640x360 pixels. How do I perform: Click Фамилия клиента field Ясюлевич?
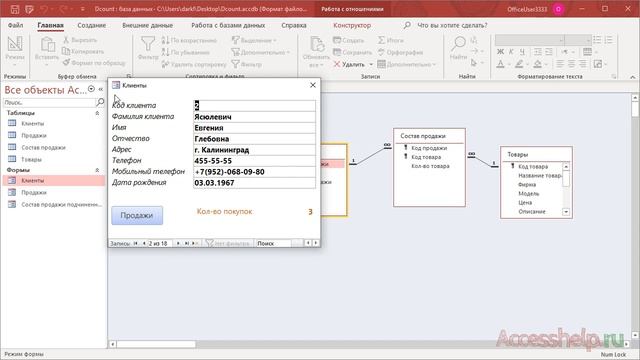pyautogui.click(x=254, y=117)
